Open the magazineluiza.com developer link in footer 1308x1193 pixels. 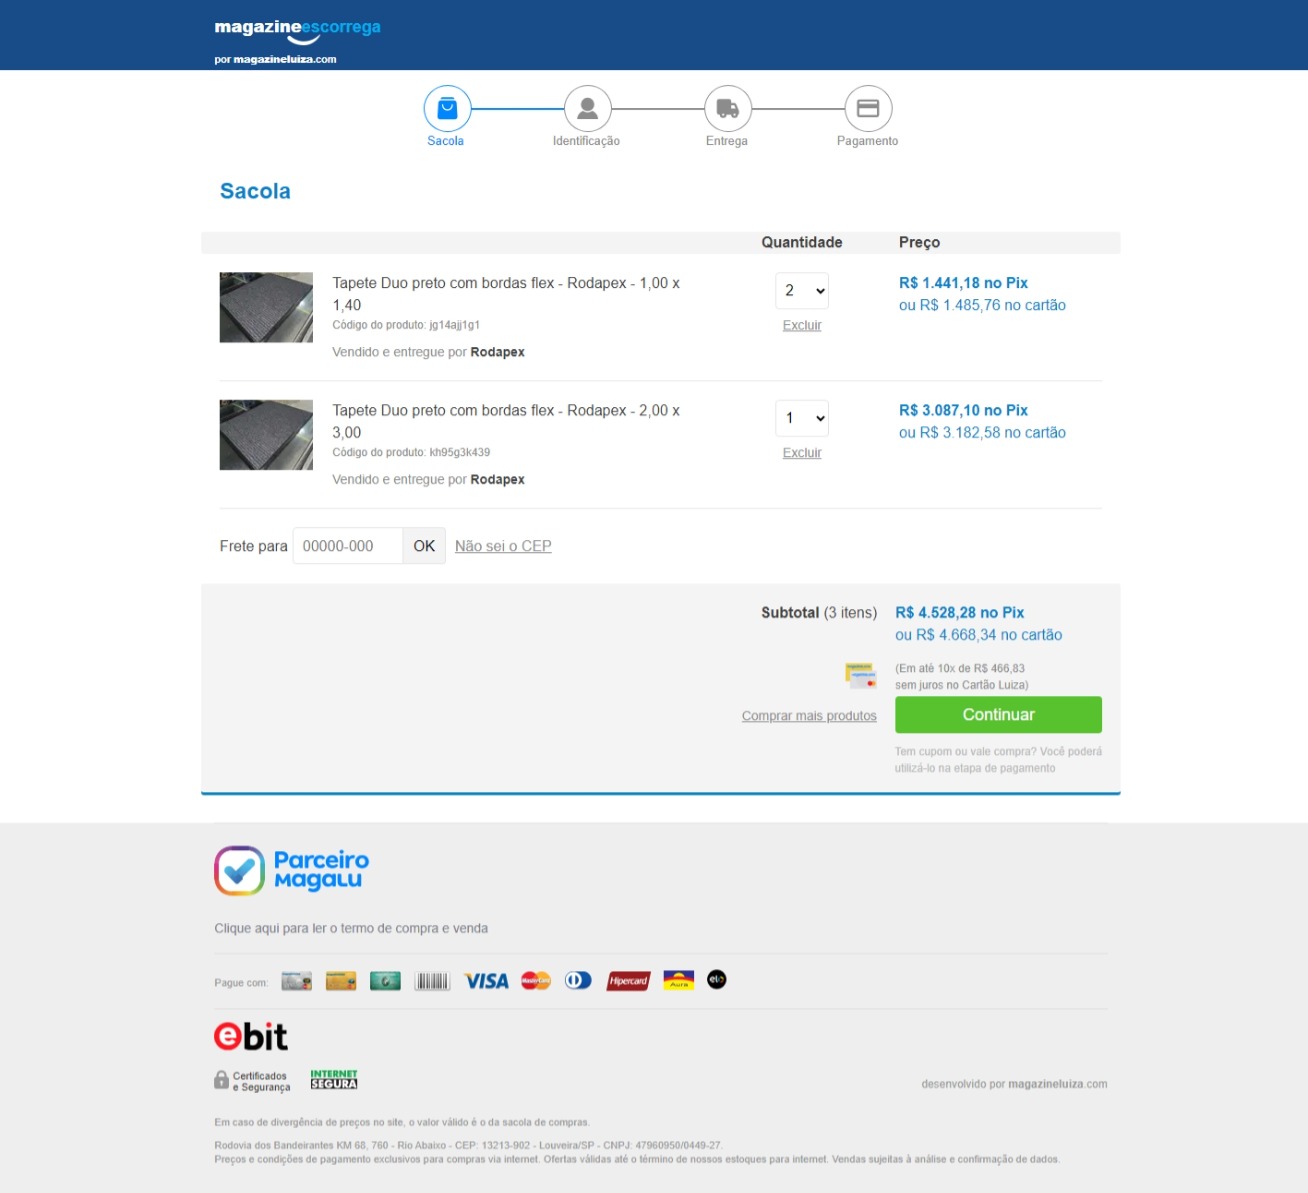(1057, 1084)
